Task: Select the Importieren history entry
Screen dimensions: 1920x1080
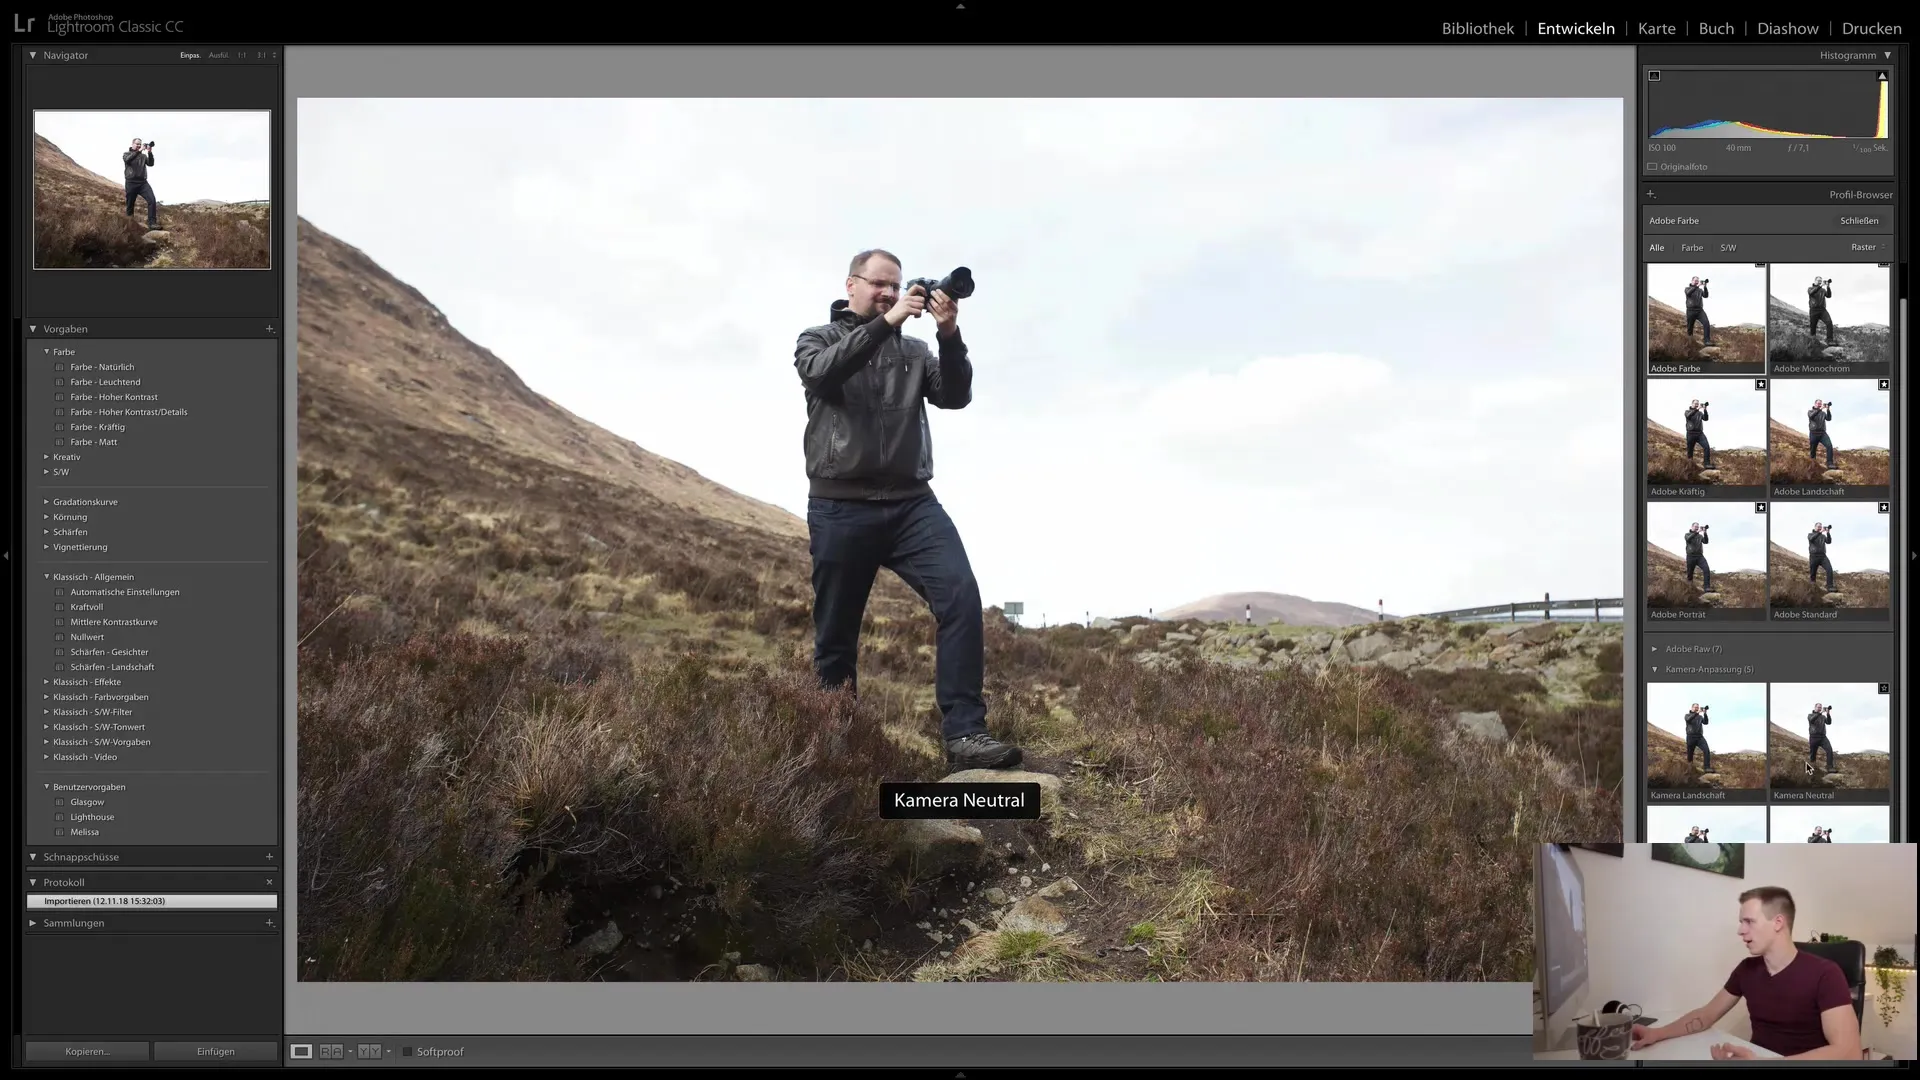Action: coord(152,901)
